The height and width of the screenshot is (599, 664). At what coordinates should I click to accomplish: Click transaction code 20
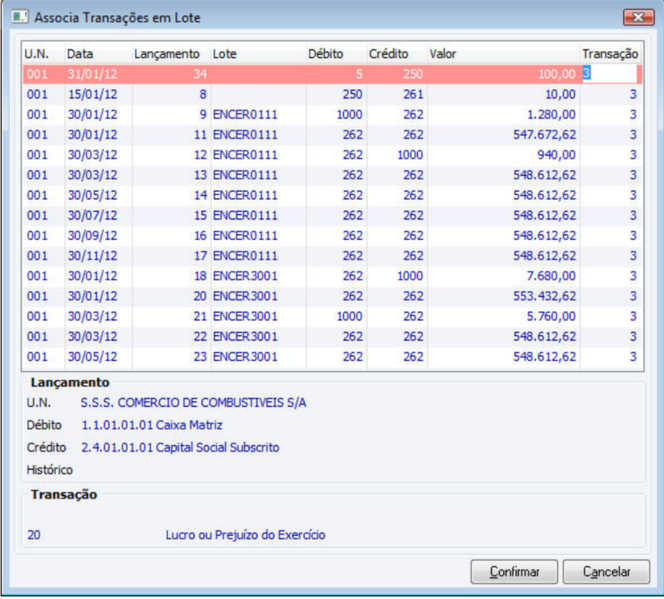pos(34,535)
